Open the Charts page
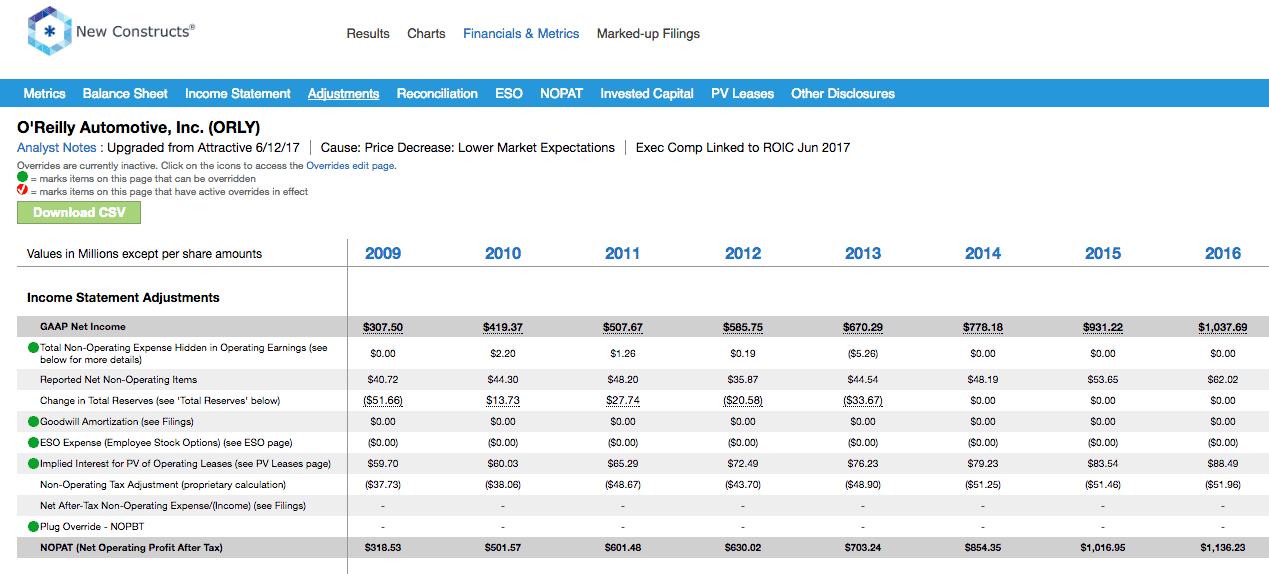The height and width of the screenshot is (574, 1269). (x=426, y=33)
